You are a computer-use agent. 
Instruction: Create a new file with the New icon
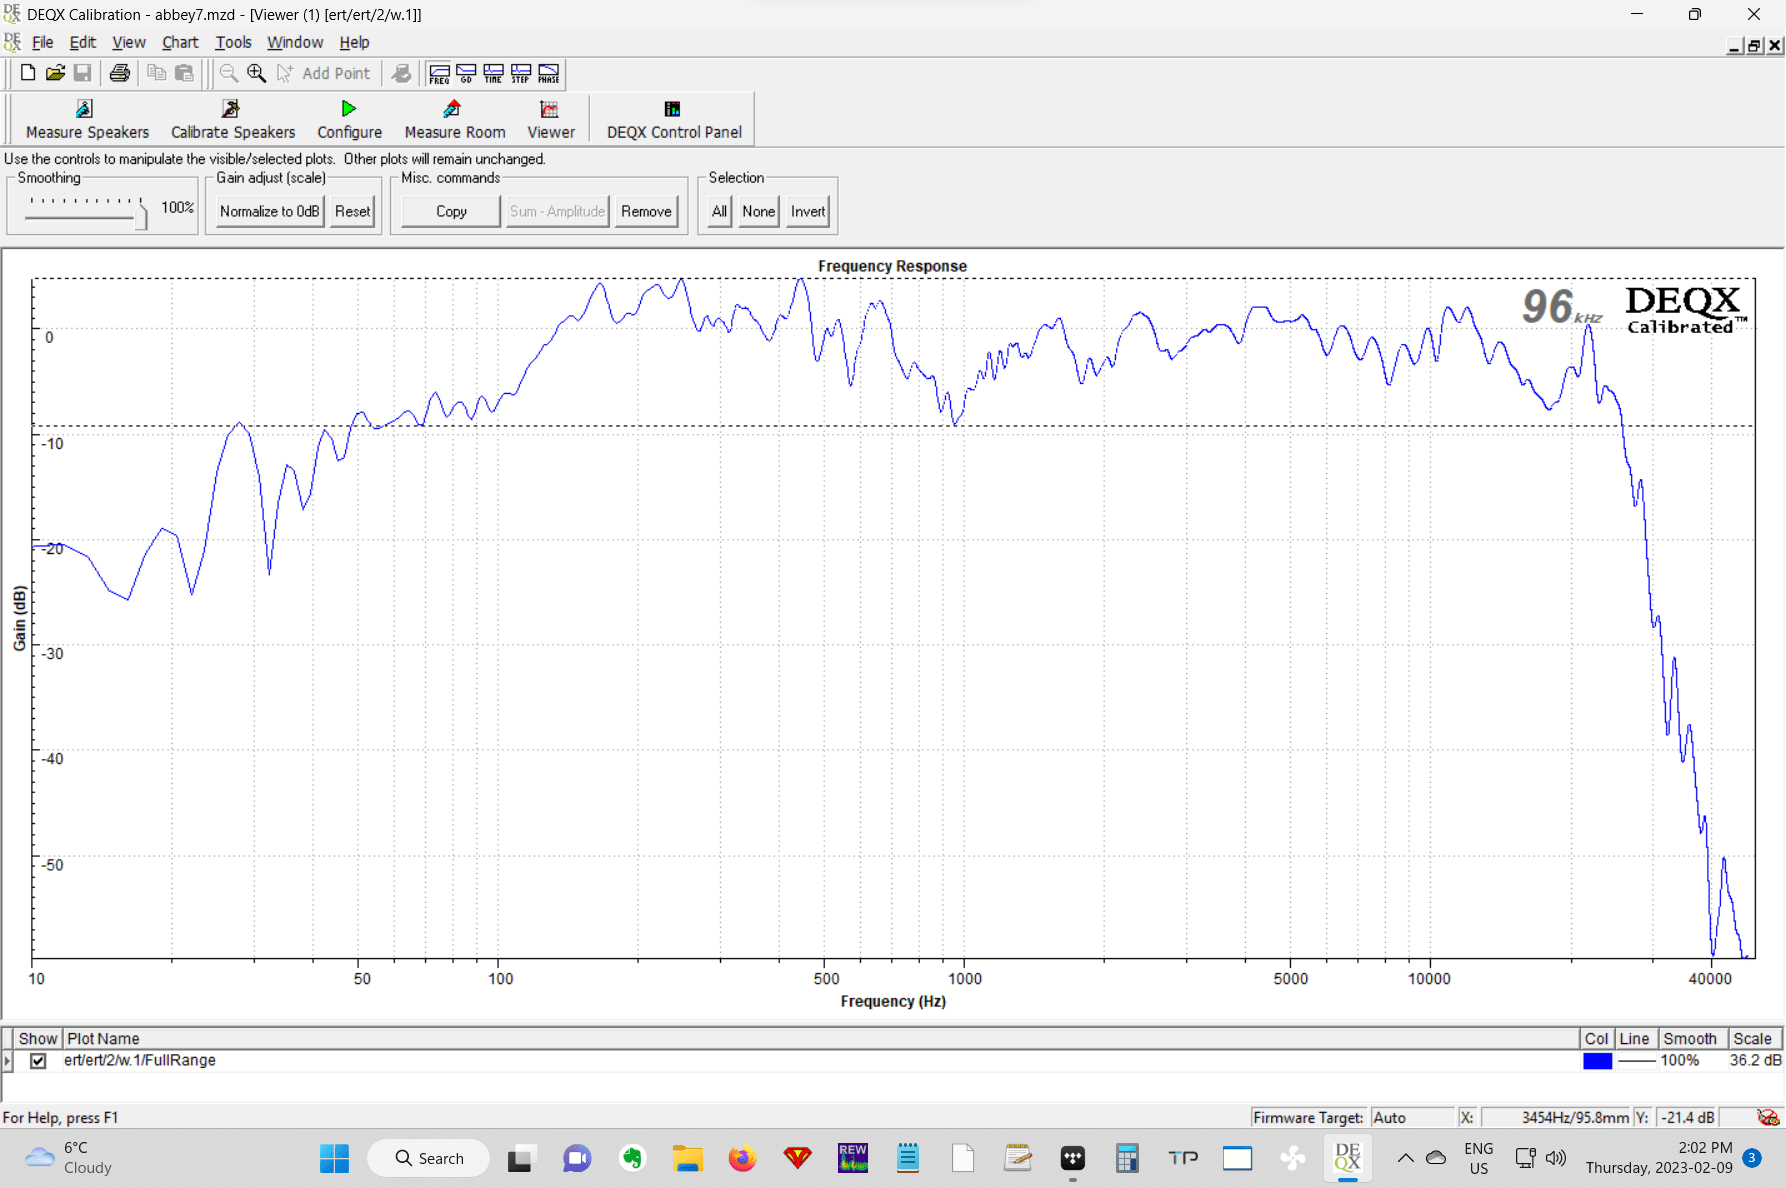[28, 73]
